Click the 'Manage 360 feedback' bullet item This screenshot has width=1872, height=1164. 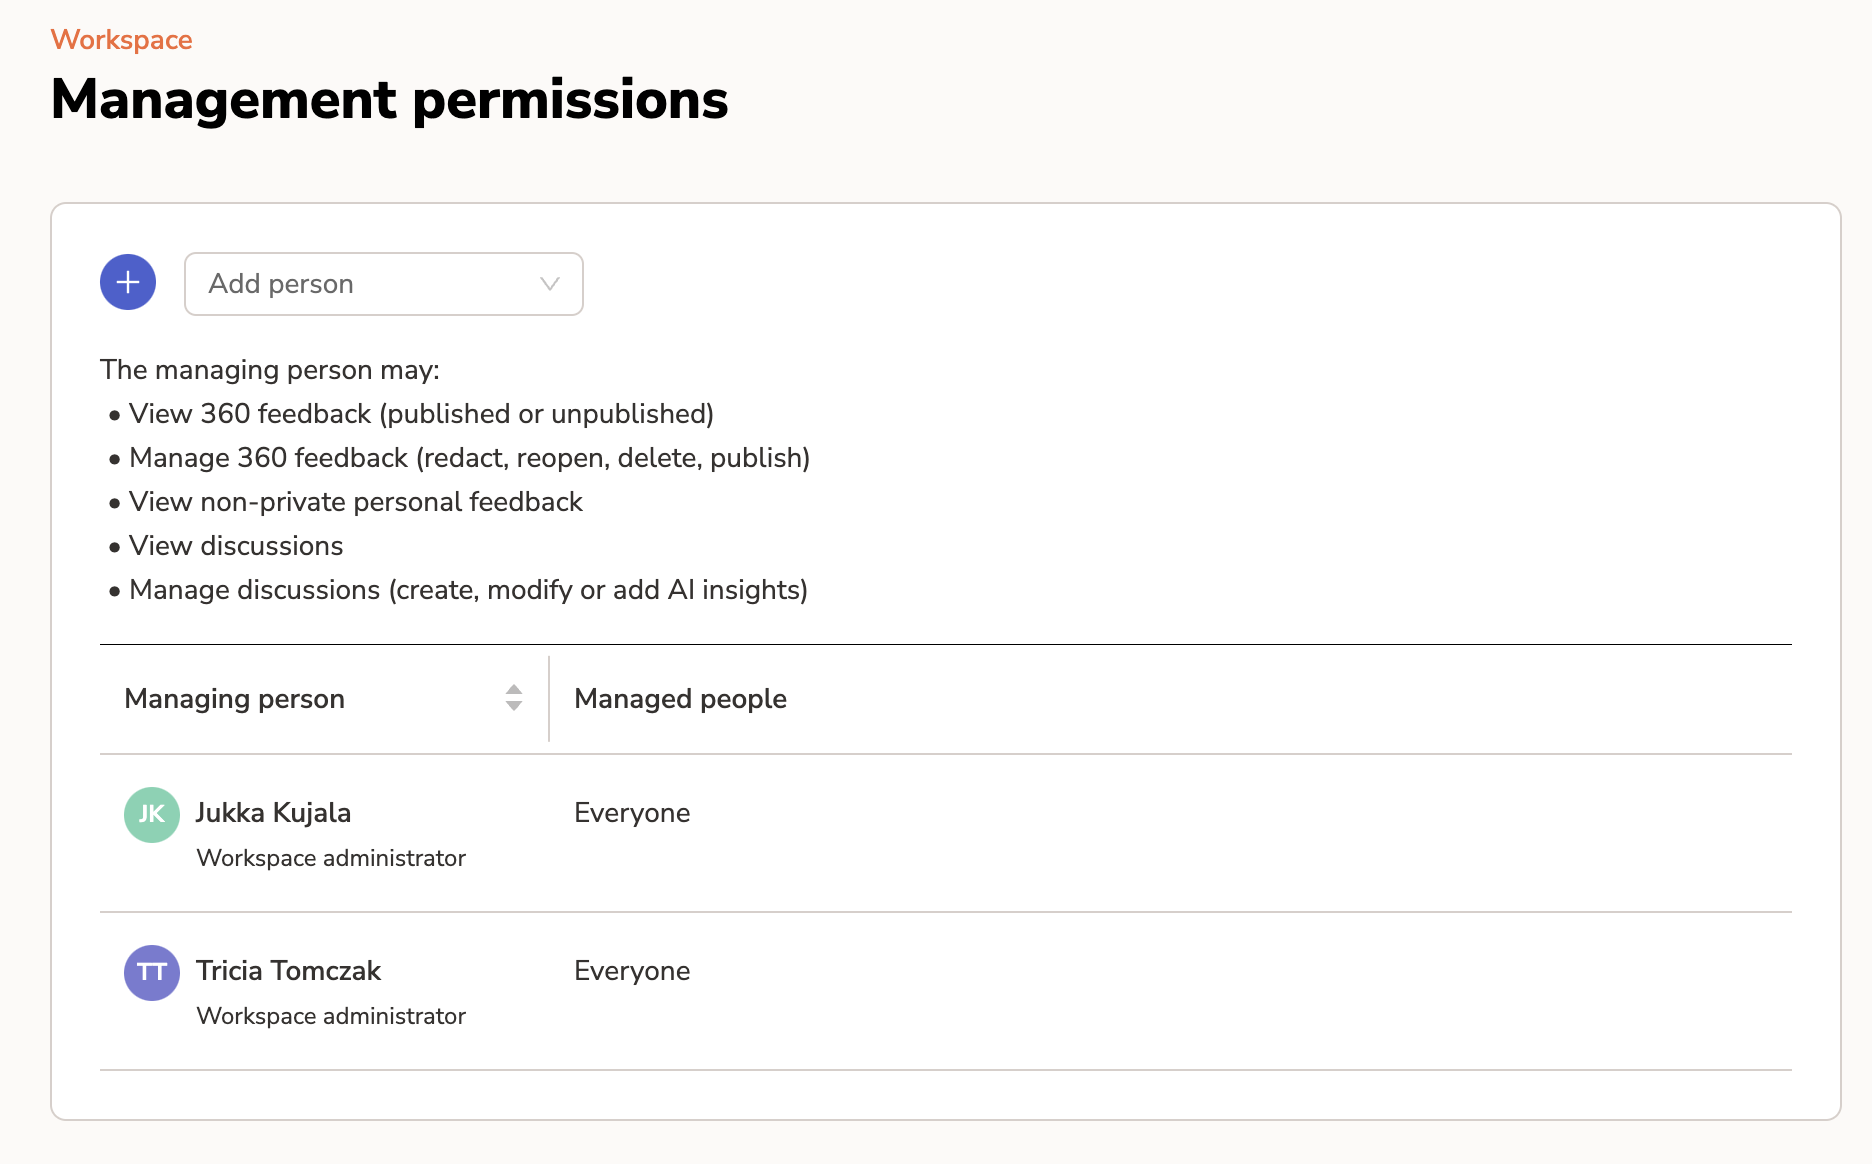469,458
